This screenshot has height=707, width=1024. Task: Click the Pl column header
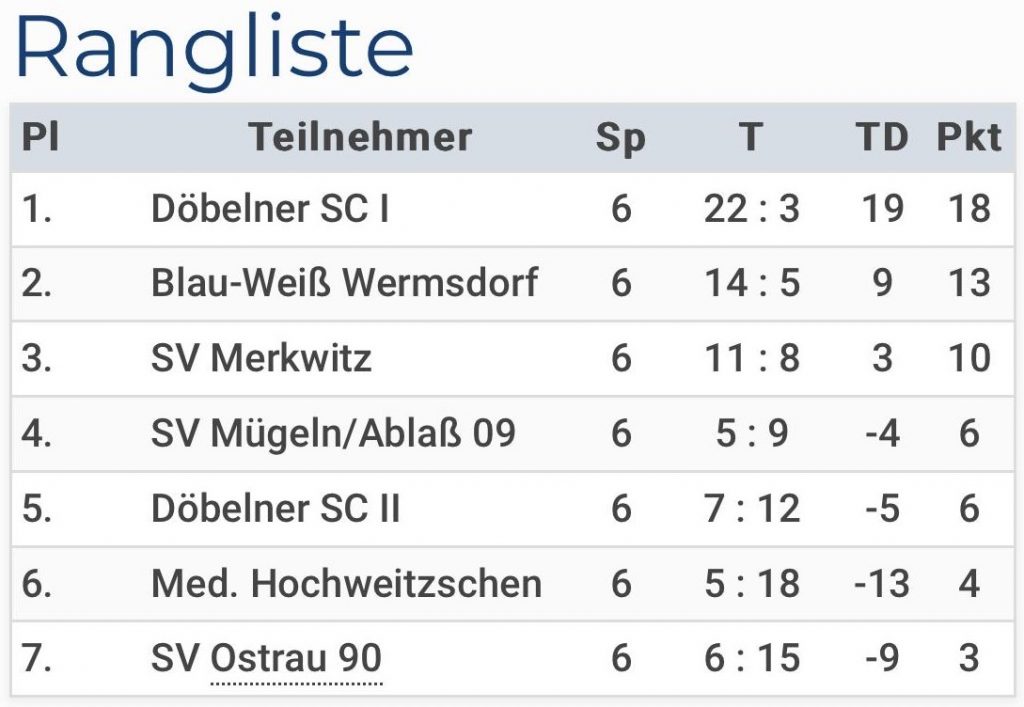click(x=40, y=137)
